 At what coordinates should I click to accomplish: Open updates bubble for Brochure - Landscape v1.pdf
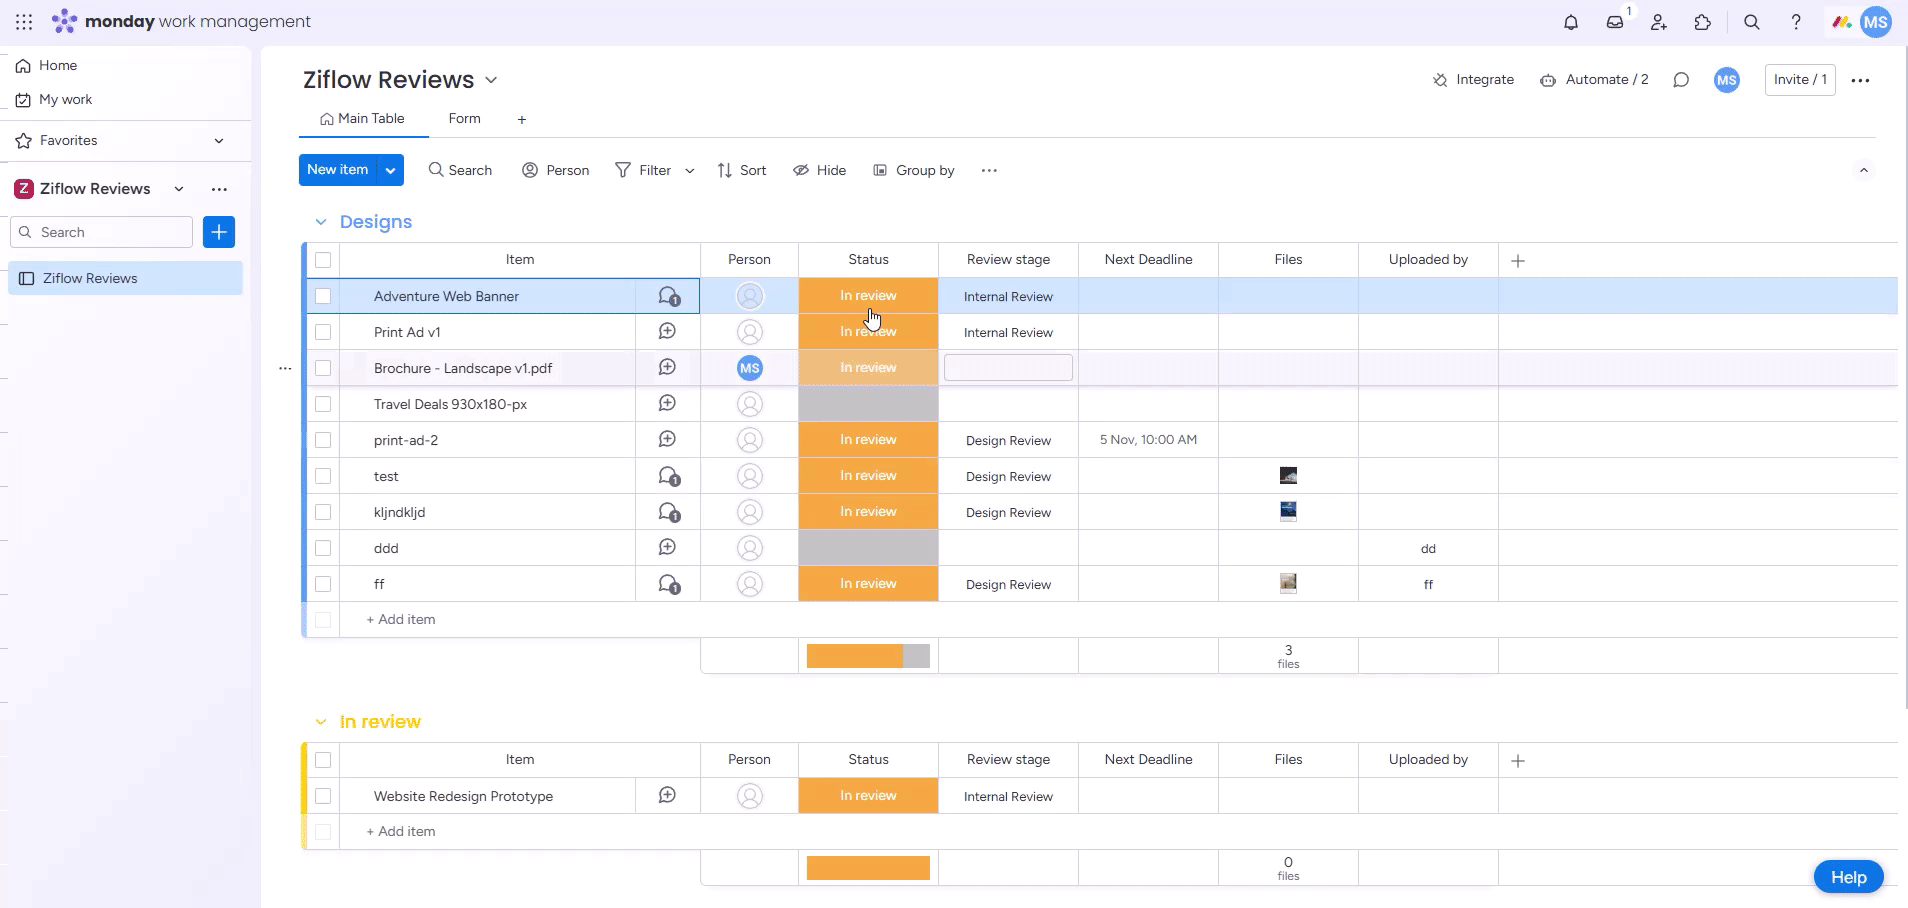pyautogui.click(x=667, y=368)
